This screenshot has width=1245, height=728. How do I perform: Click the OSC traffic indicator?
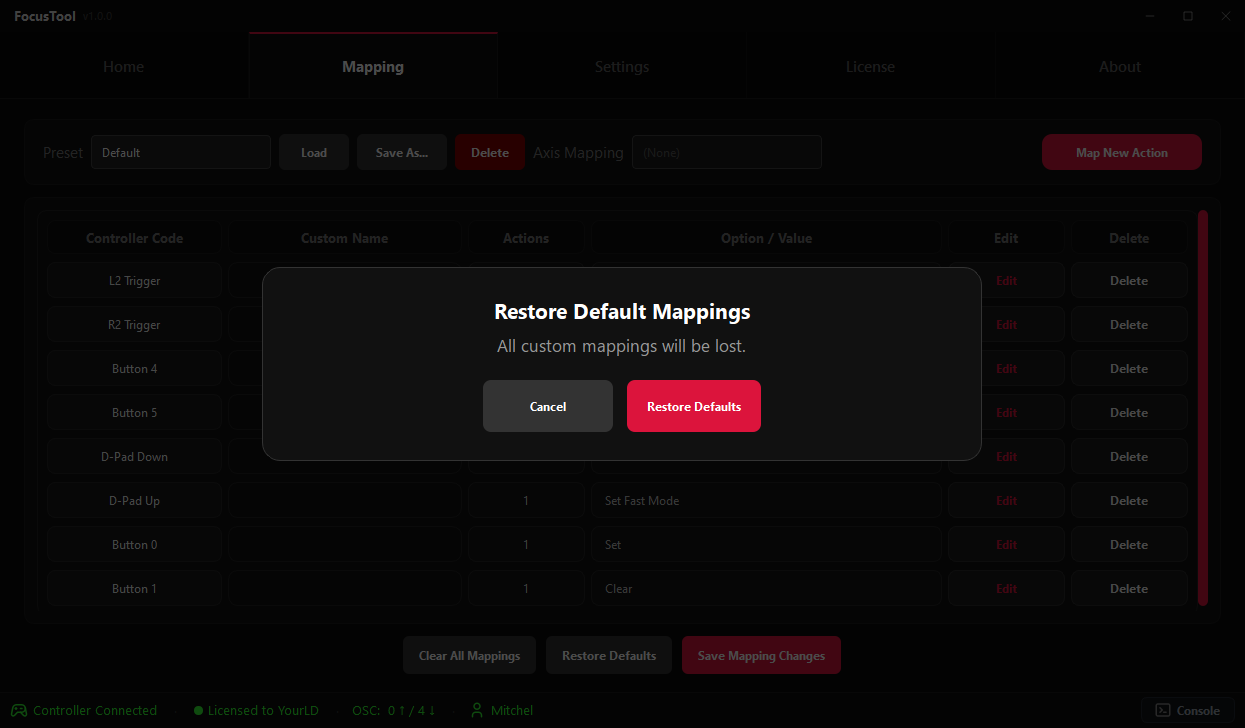coord(394,711)
